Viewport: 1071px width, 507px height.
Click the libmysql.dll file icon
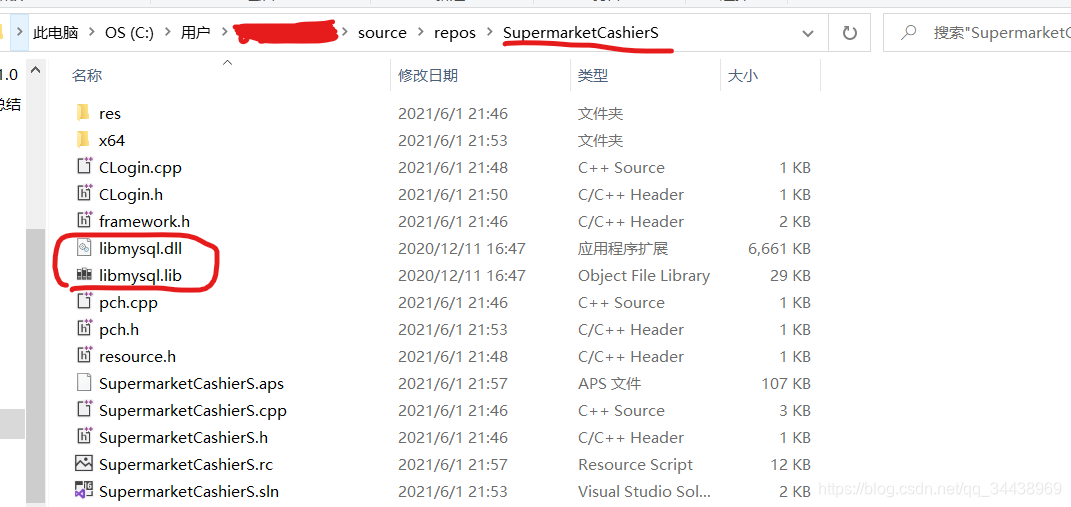[83, 248]
